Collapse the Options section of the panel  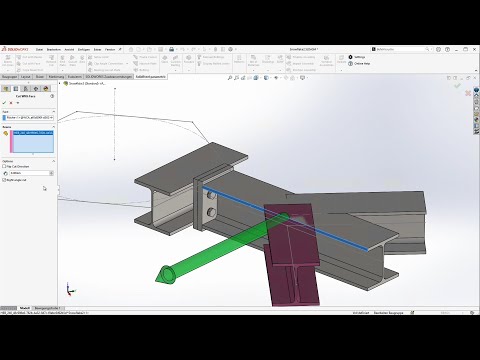pyautogui.click(x=54, y=161)
